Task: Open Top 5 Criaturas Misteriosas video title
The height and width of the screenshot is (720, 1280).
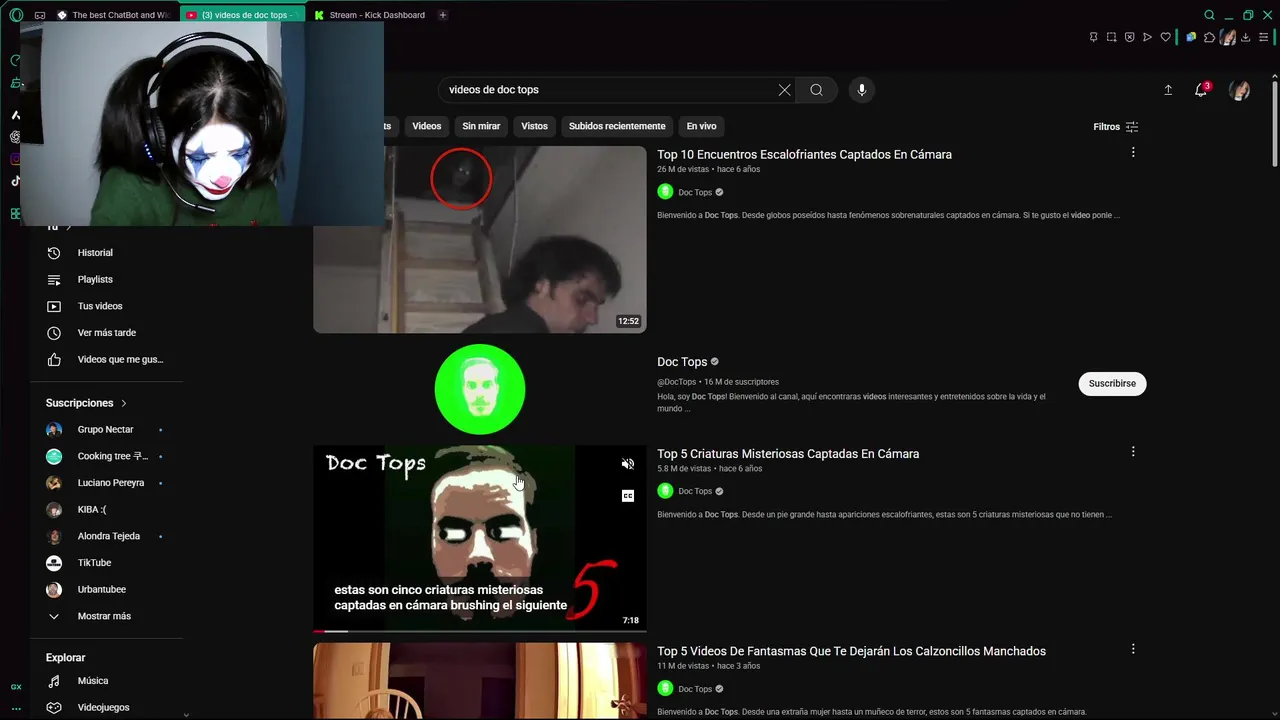Action: (788, 454)
